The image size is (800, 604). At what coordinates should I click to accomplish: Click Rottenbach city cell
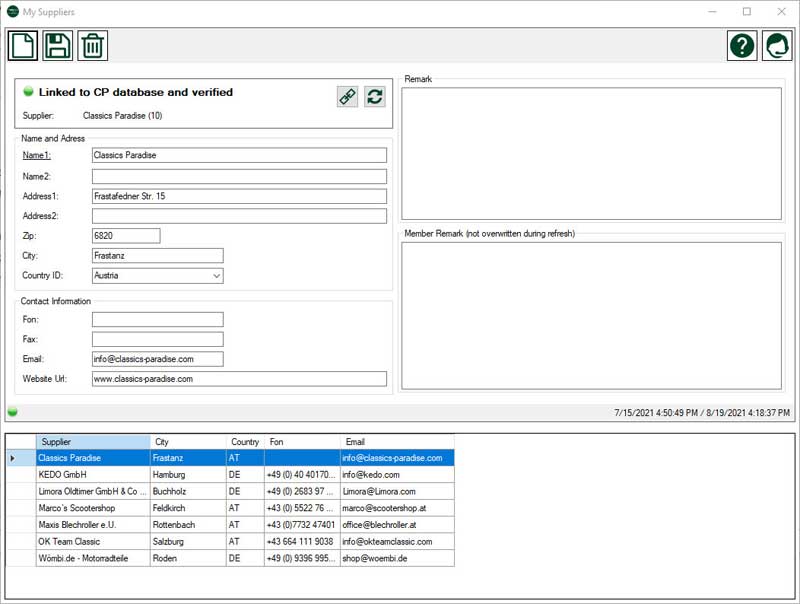pos(188,525)
